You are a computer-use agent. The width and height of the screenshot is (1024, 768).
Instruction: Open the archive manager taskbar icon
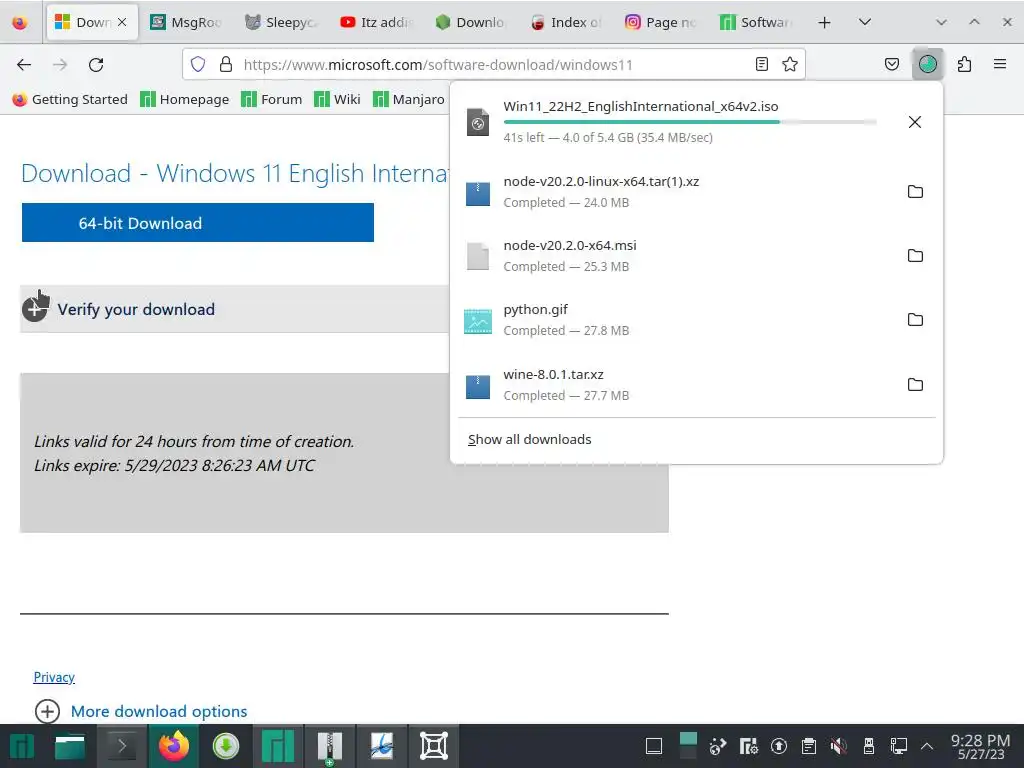(x=330, y=746)
